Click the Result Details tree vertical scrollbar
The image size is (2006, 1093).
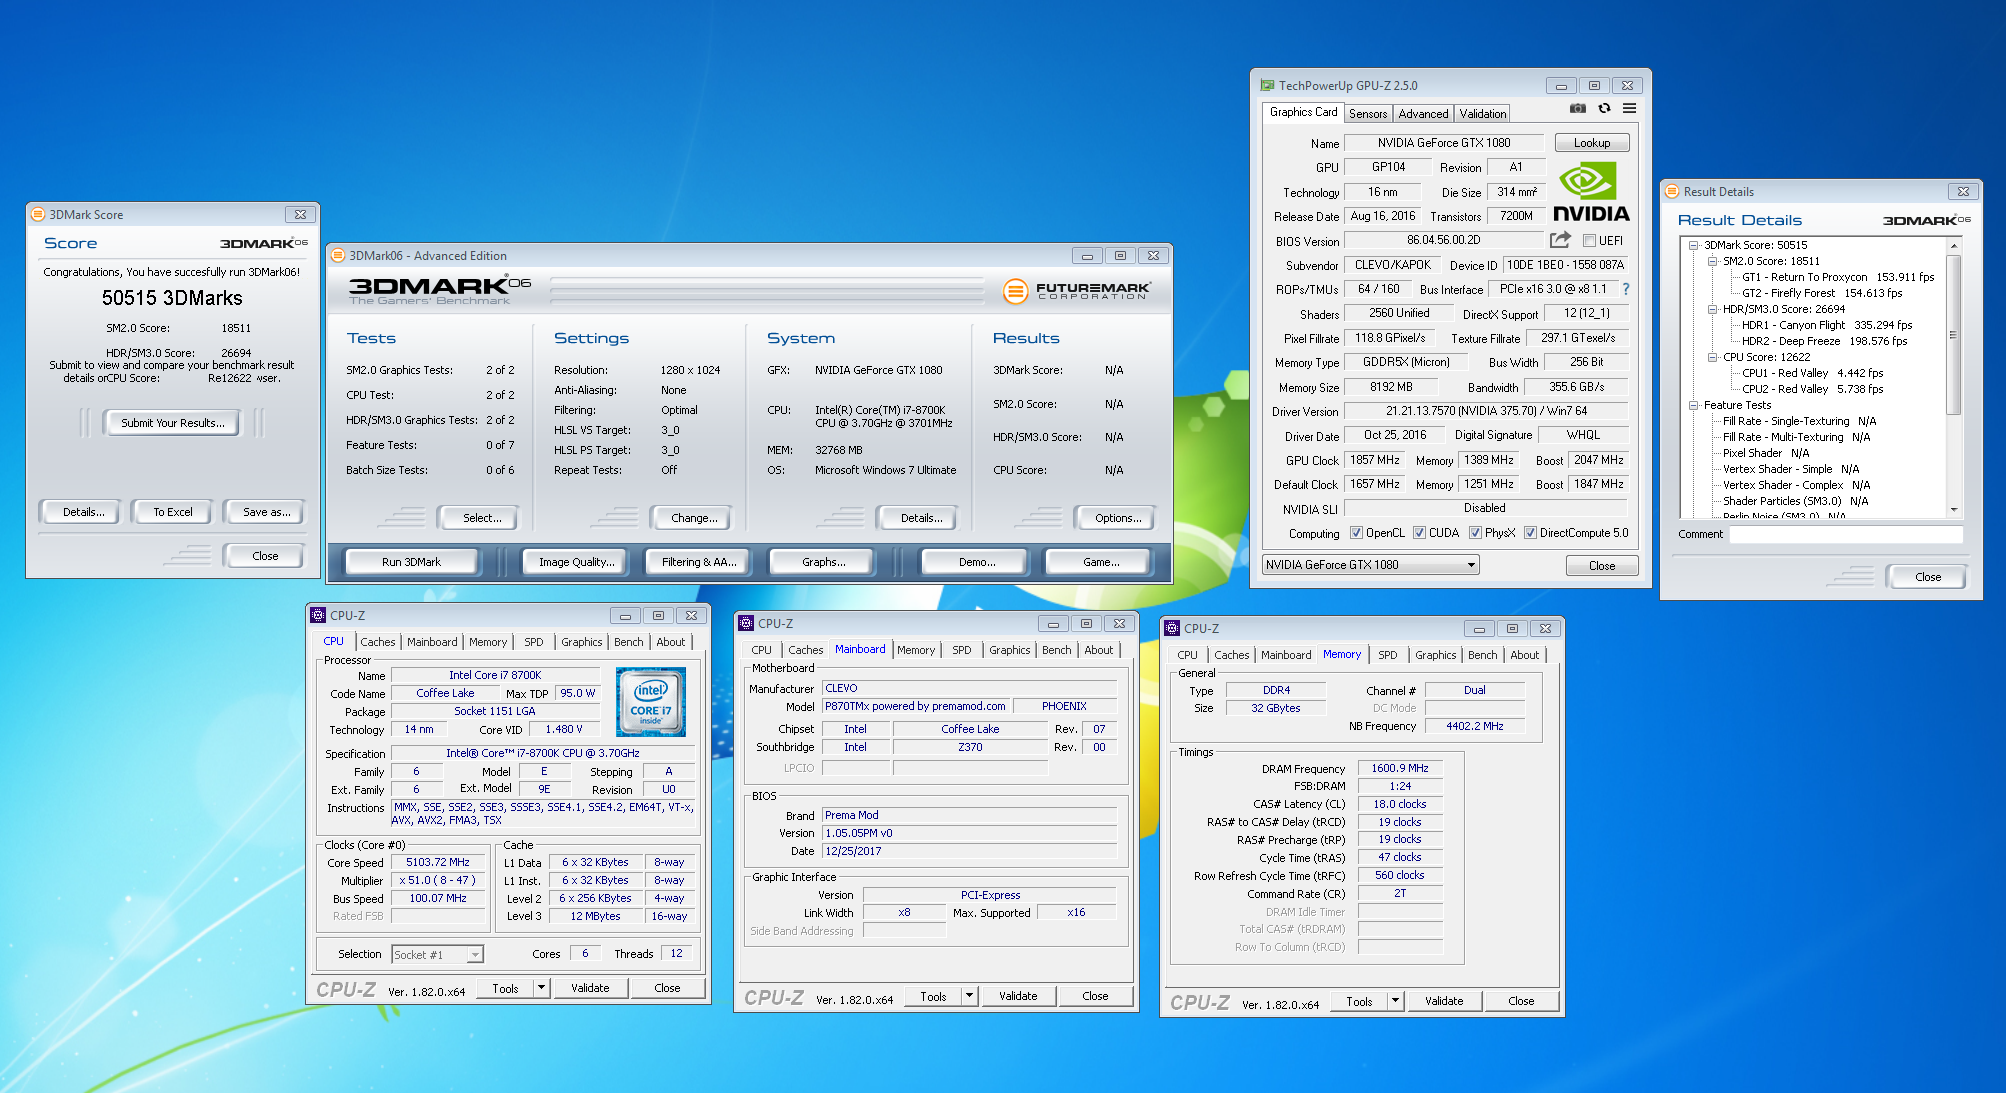1953,335
